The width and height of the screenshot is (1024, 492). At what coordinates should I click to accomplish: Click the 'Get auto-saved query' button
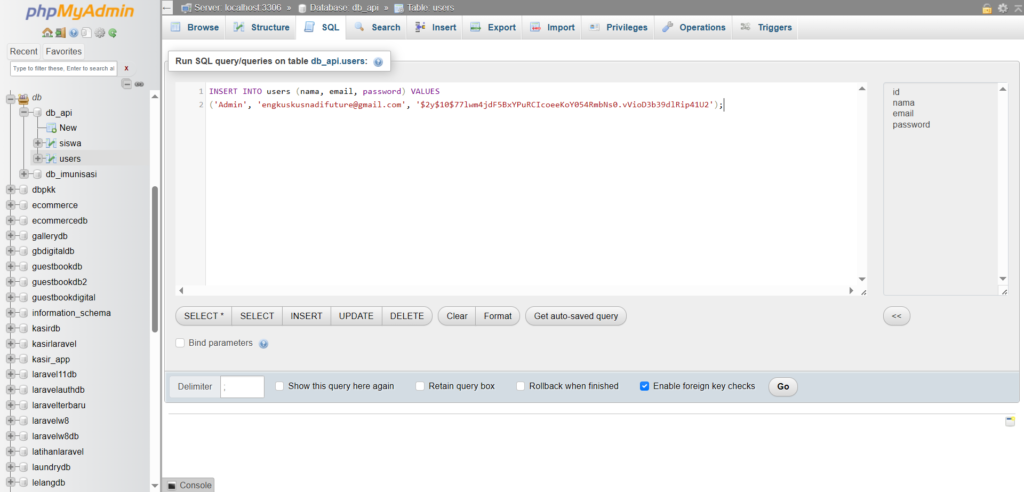tap(577, 316)
